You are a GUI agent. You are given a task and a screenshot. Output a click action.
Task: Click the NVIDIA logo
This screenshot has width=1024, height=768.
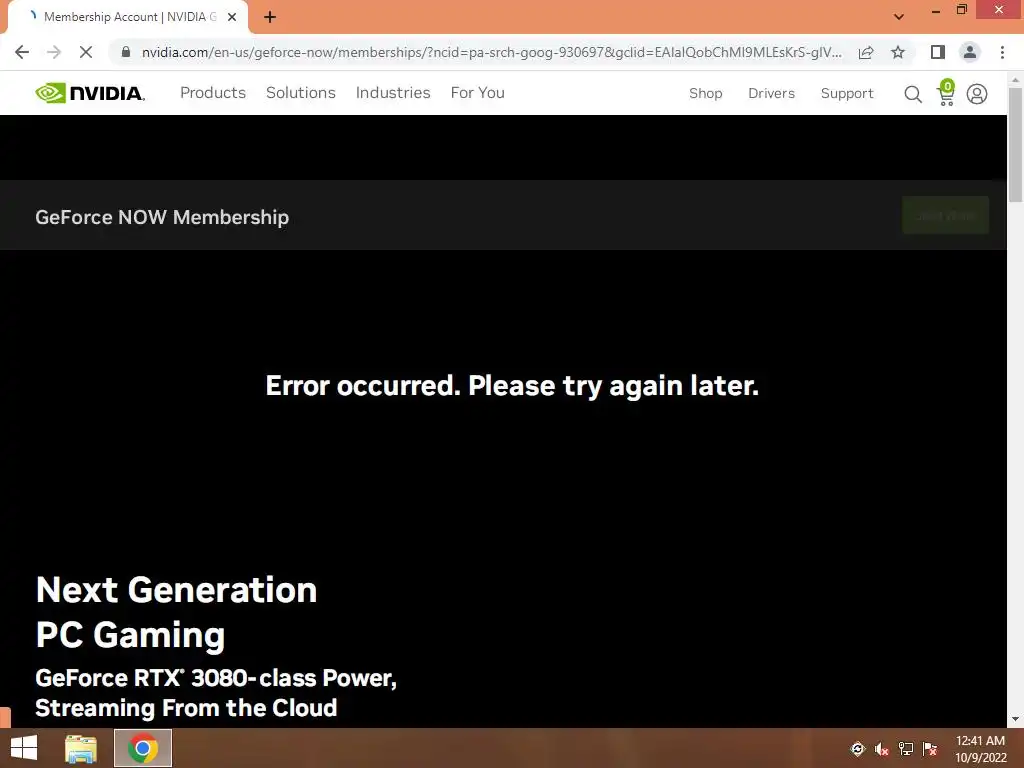(x=90, y=93)
